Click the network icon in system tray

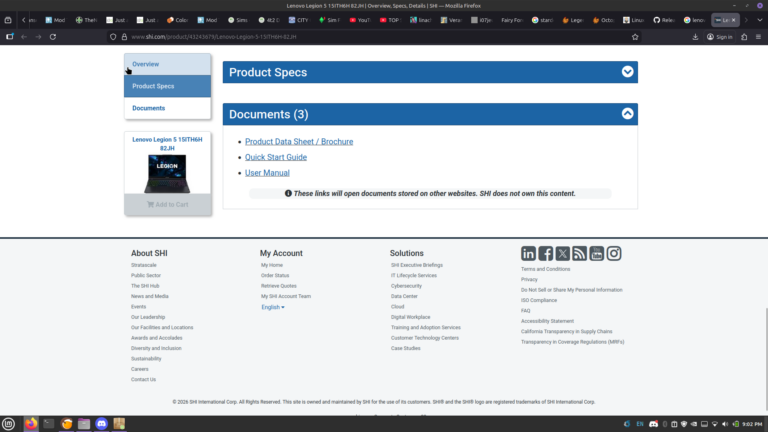coord(715,424)
